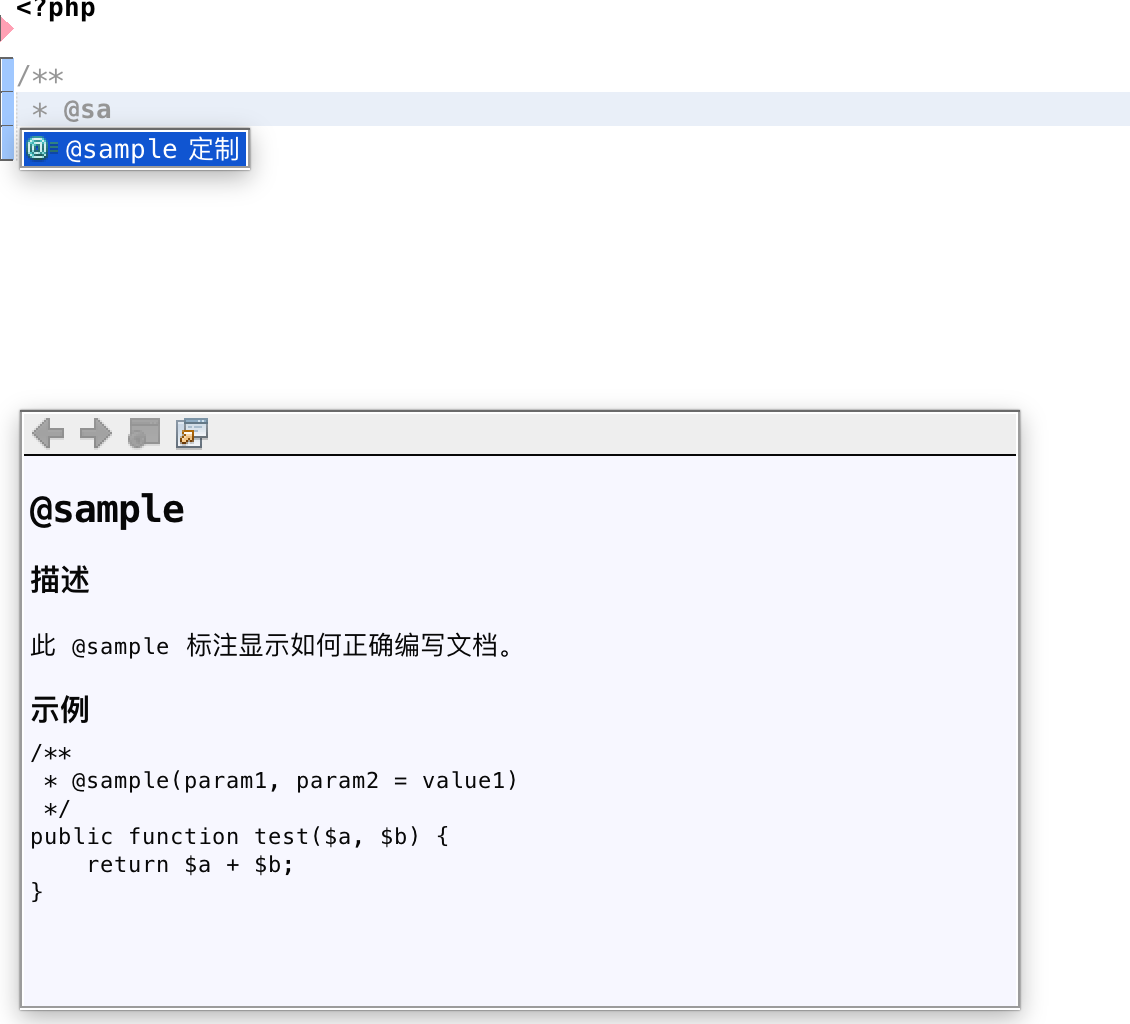
Task: Open documentation in external browser via toolbar icon
Action: click(x=190, y=432)
